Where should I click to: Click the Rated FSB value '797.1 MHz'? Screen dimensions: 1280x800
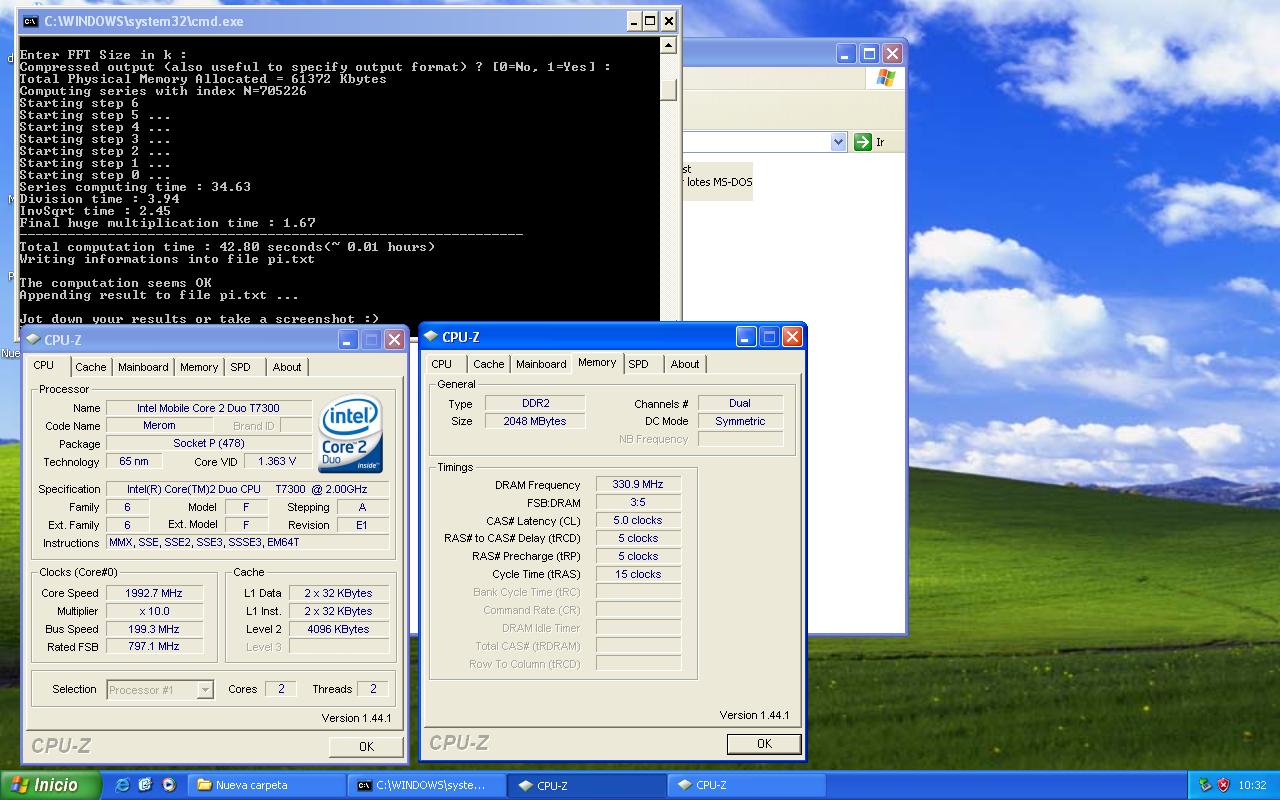pos(154,646)
